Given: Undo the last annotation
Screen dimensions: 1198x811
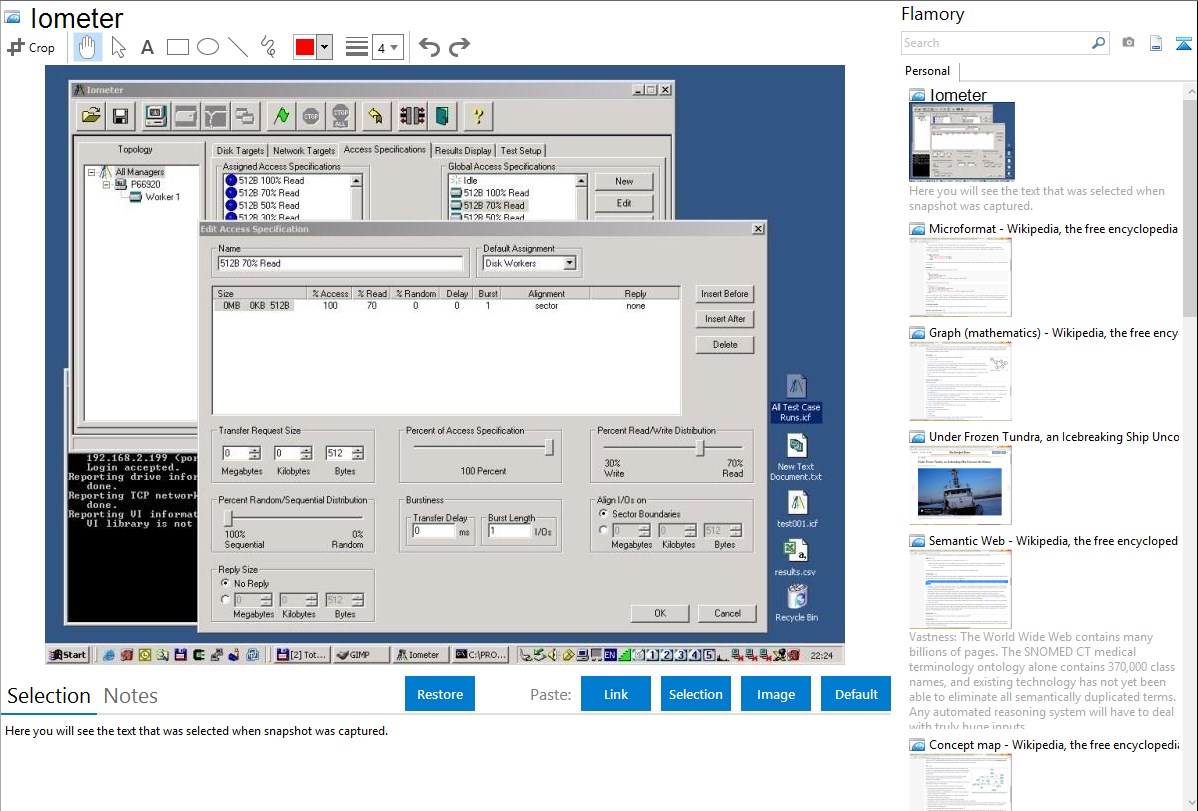Looking at the screenshot, I should (x=429, y=47).
